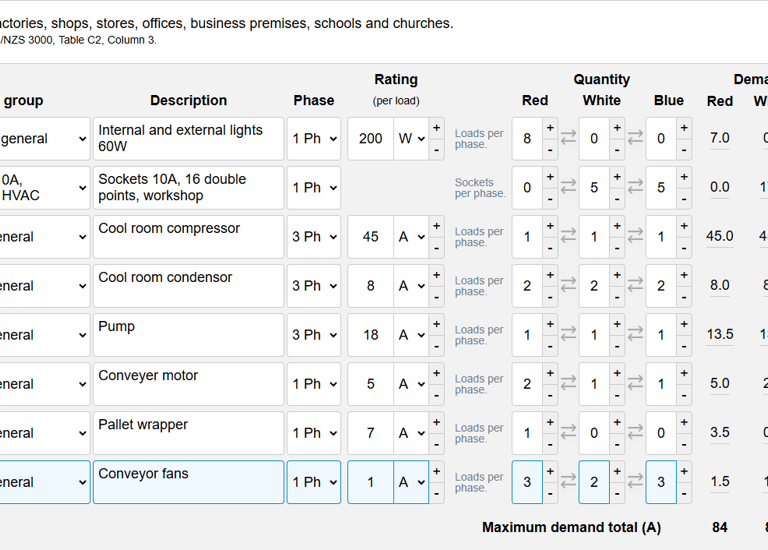Edit the Pallet wrapper description field
Viewport: 768px width, 550px height.
pyautogui.click(x=188, y=433)
